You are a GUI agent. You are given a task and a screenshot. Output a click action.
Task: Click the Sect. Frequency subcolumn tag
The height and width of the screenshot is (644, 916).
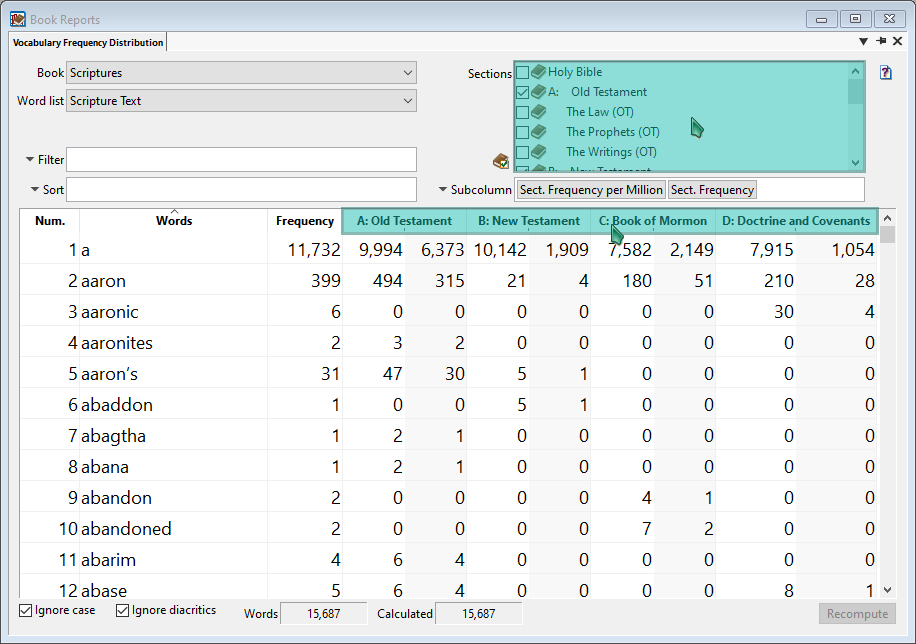pyautogui.click(x=712, y=190)
